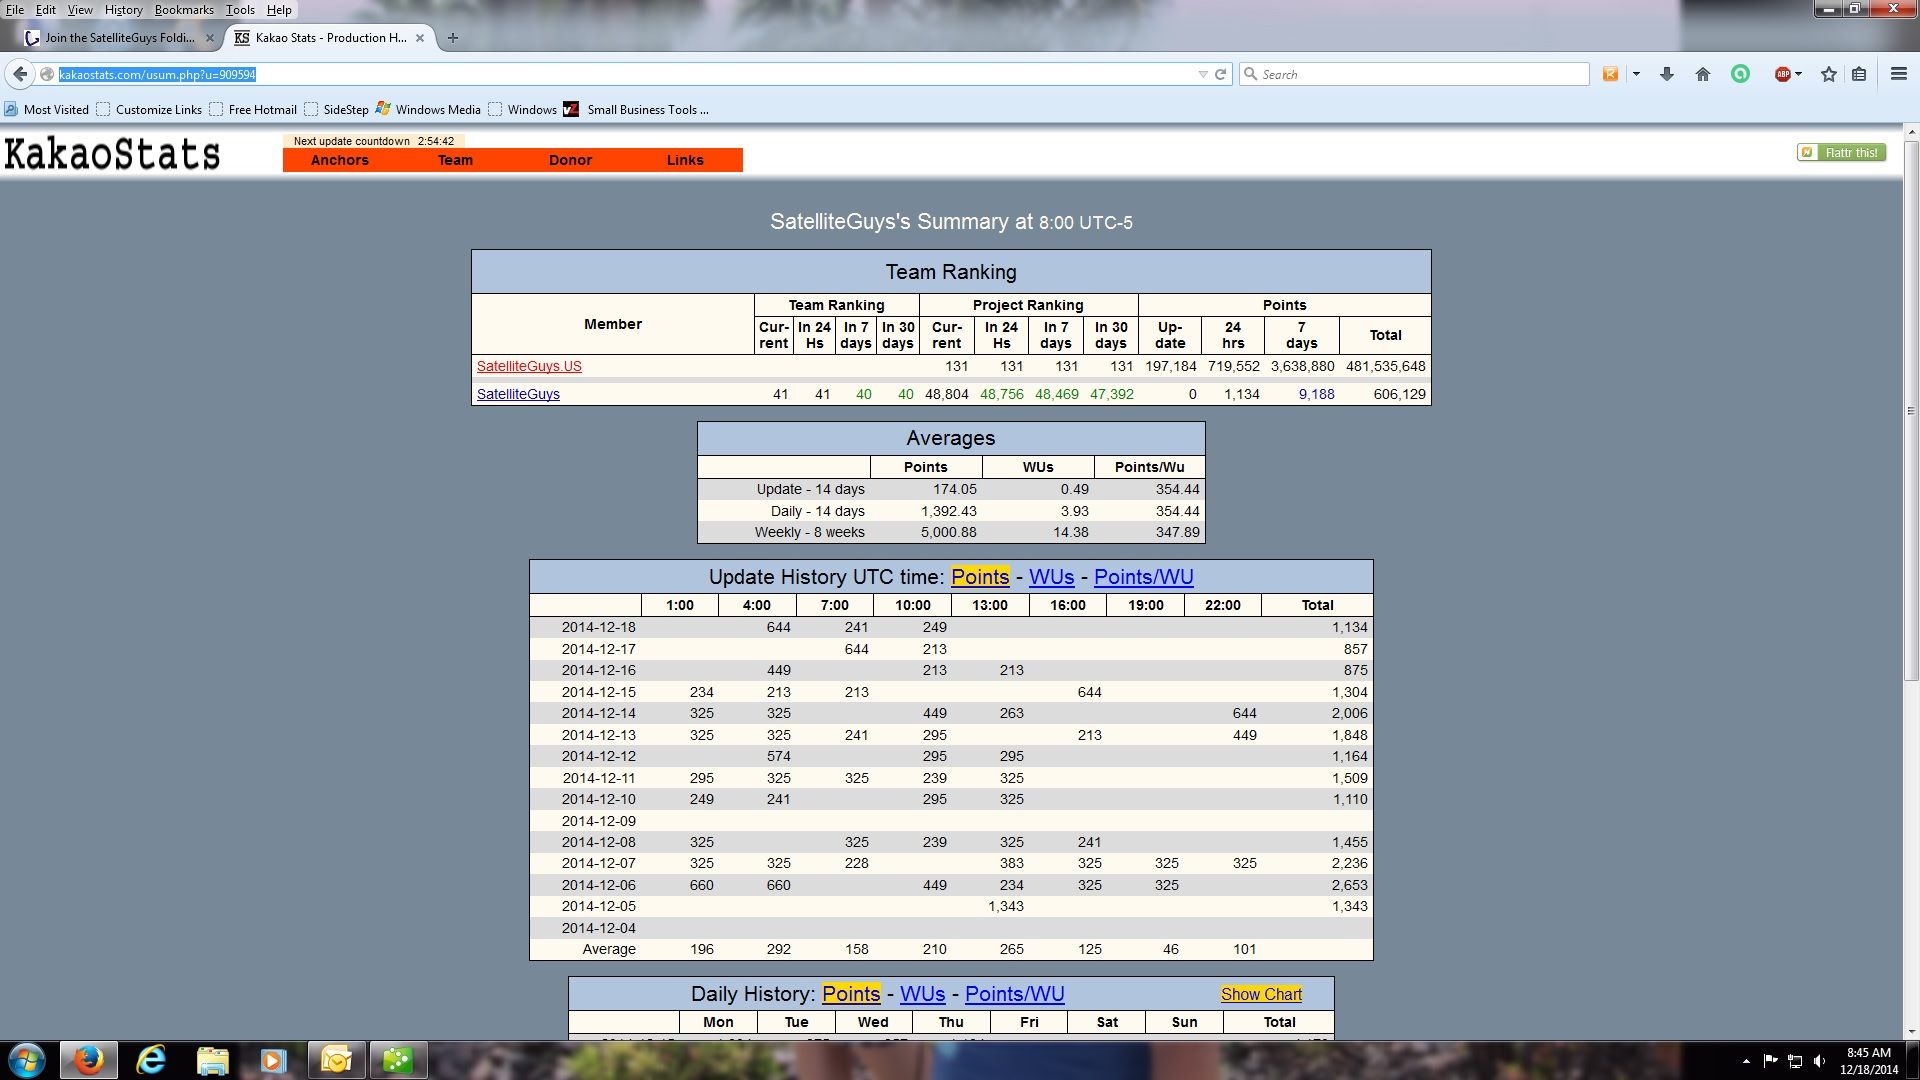Open the Action Center flag icon
The height and width of the screenshot is (1080, 1920).
click(1770, 1061)
